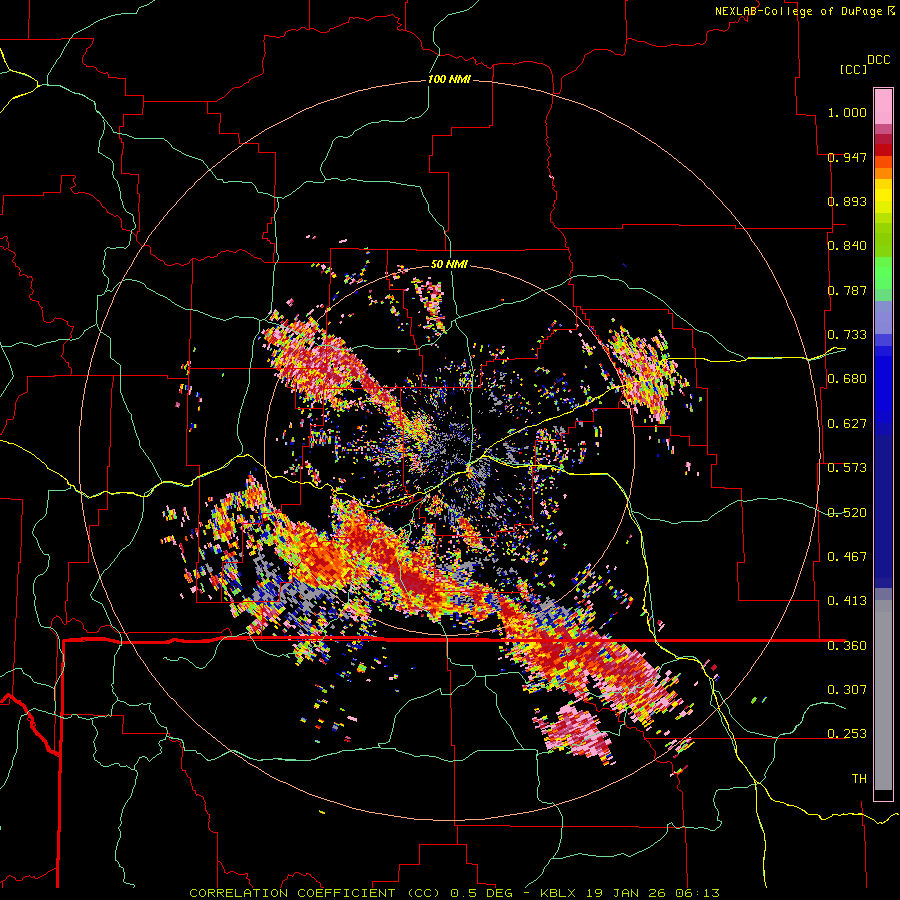This screenshot has height=900, width=900.
Task: Click the 0.467 scale value
Action: [847, 557]
